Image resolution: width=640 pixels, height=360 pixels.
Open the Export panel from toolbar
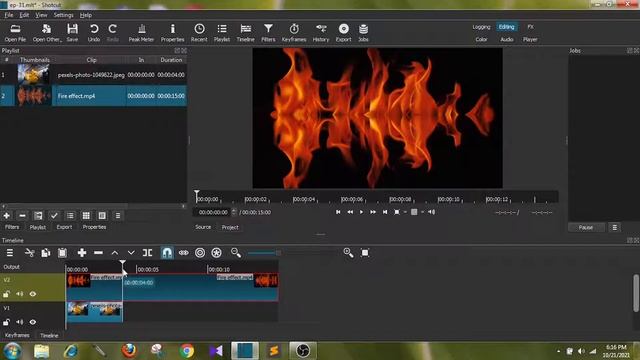344,33
